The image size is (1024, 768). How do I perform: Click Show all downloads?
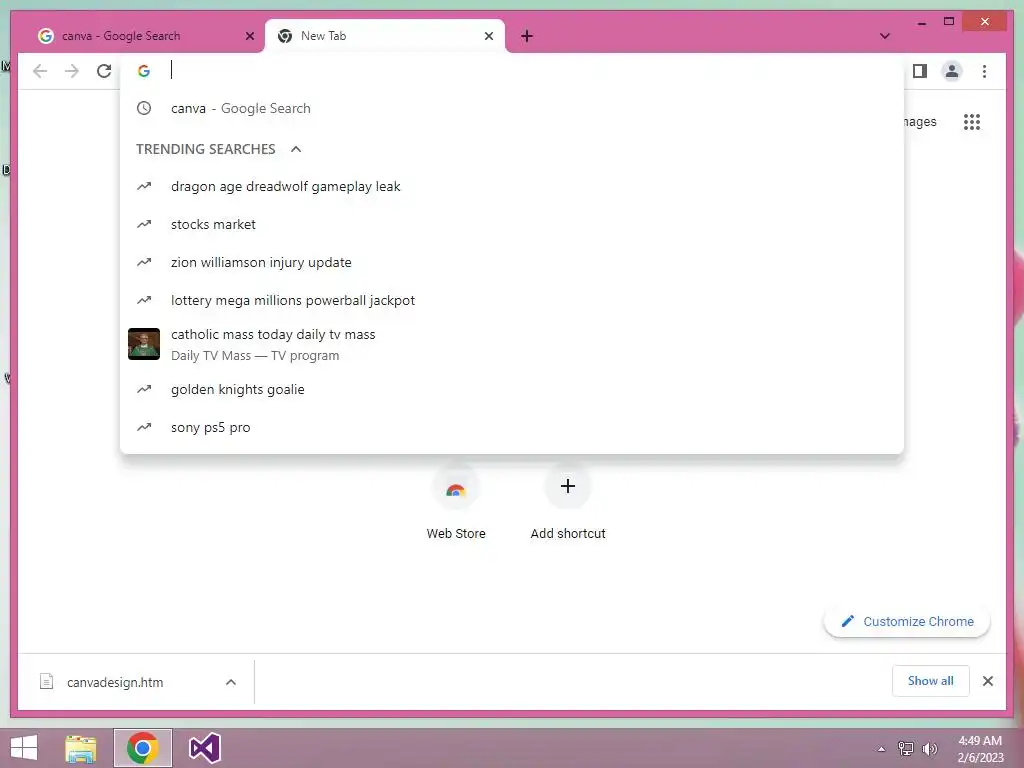coord(931,681)
